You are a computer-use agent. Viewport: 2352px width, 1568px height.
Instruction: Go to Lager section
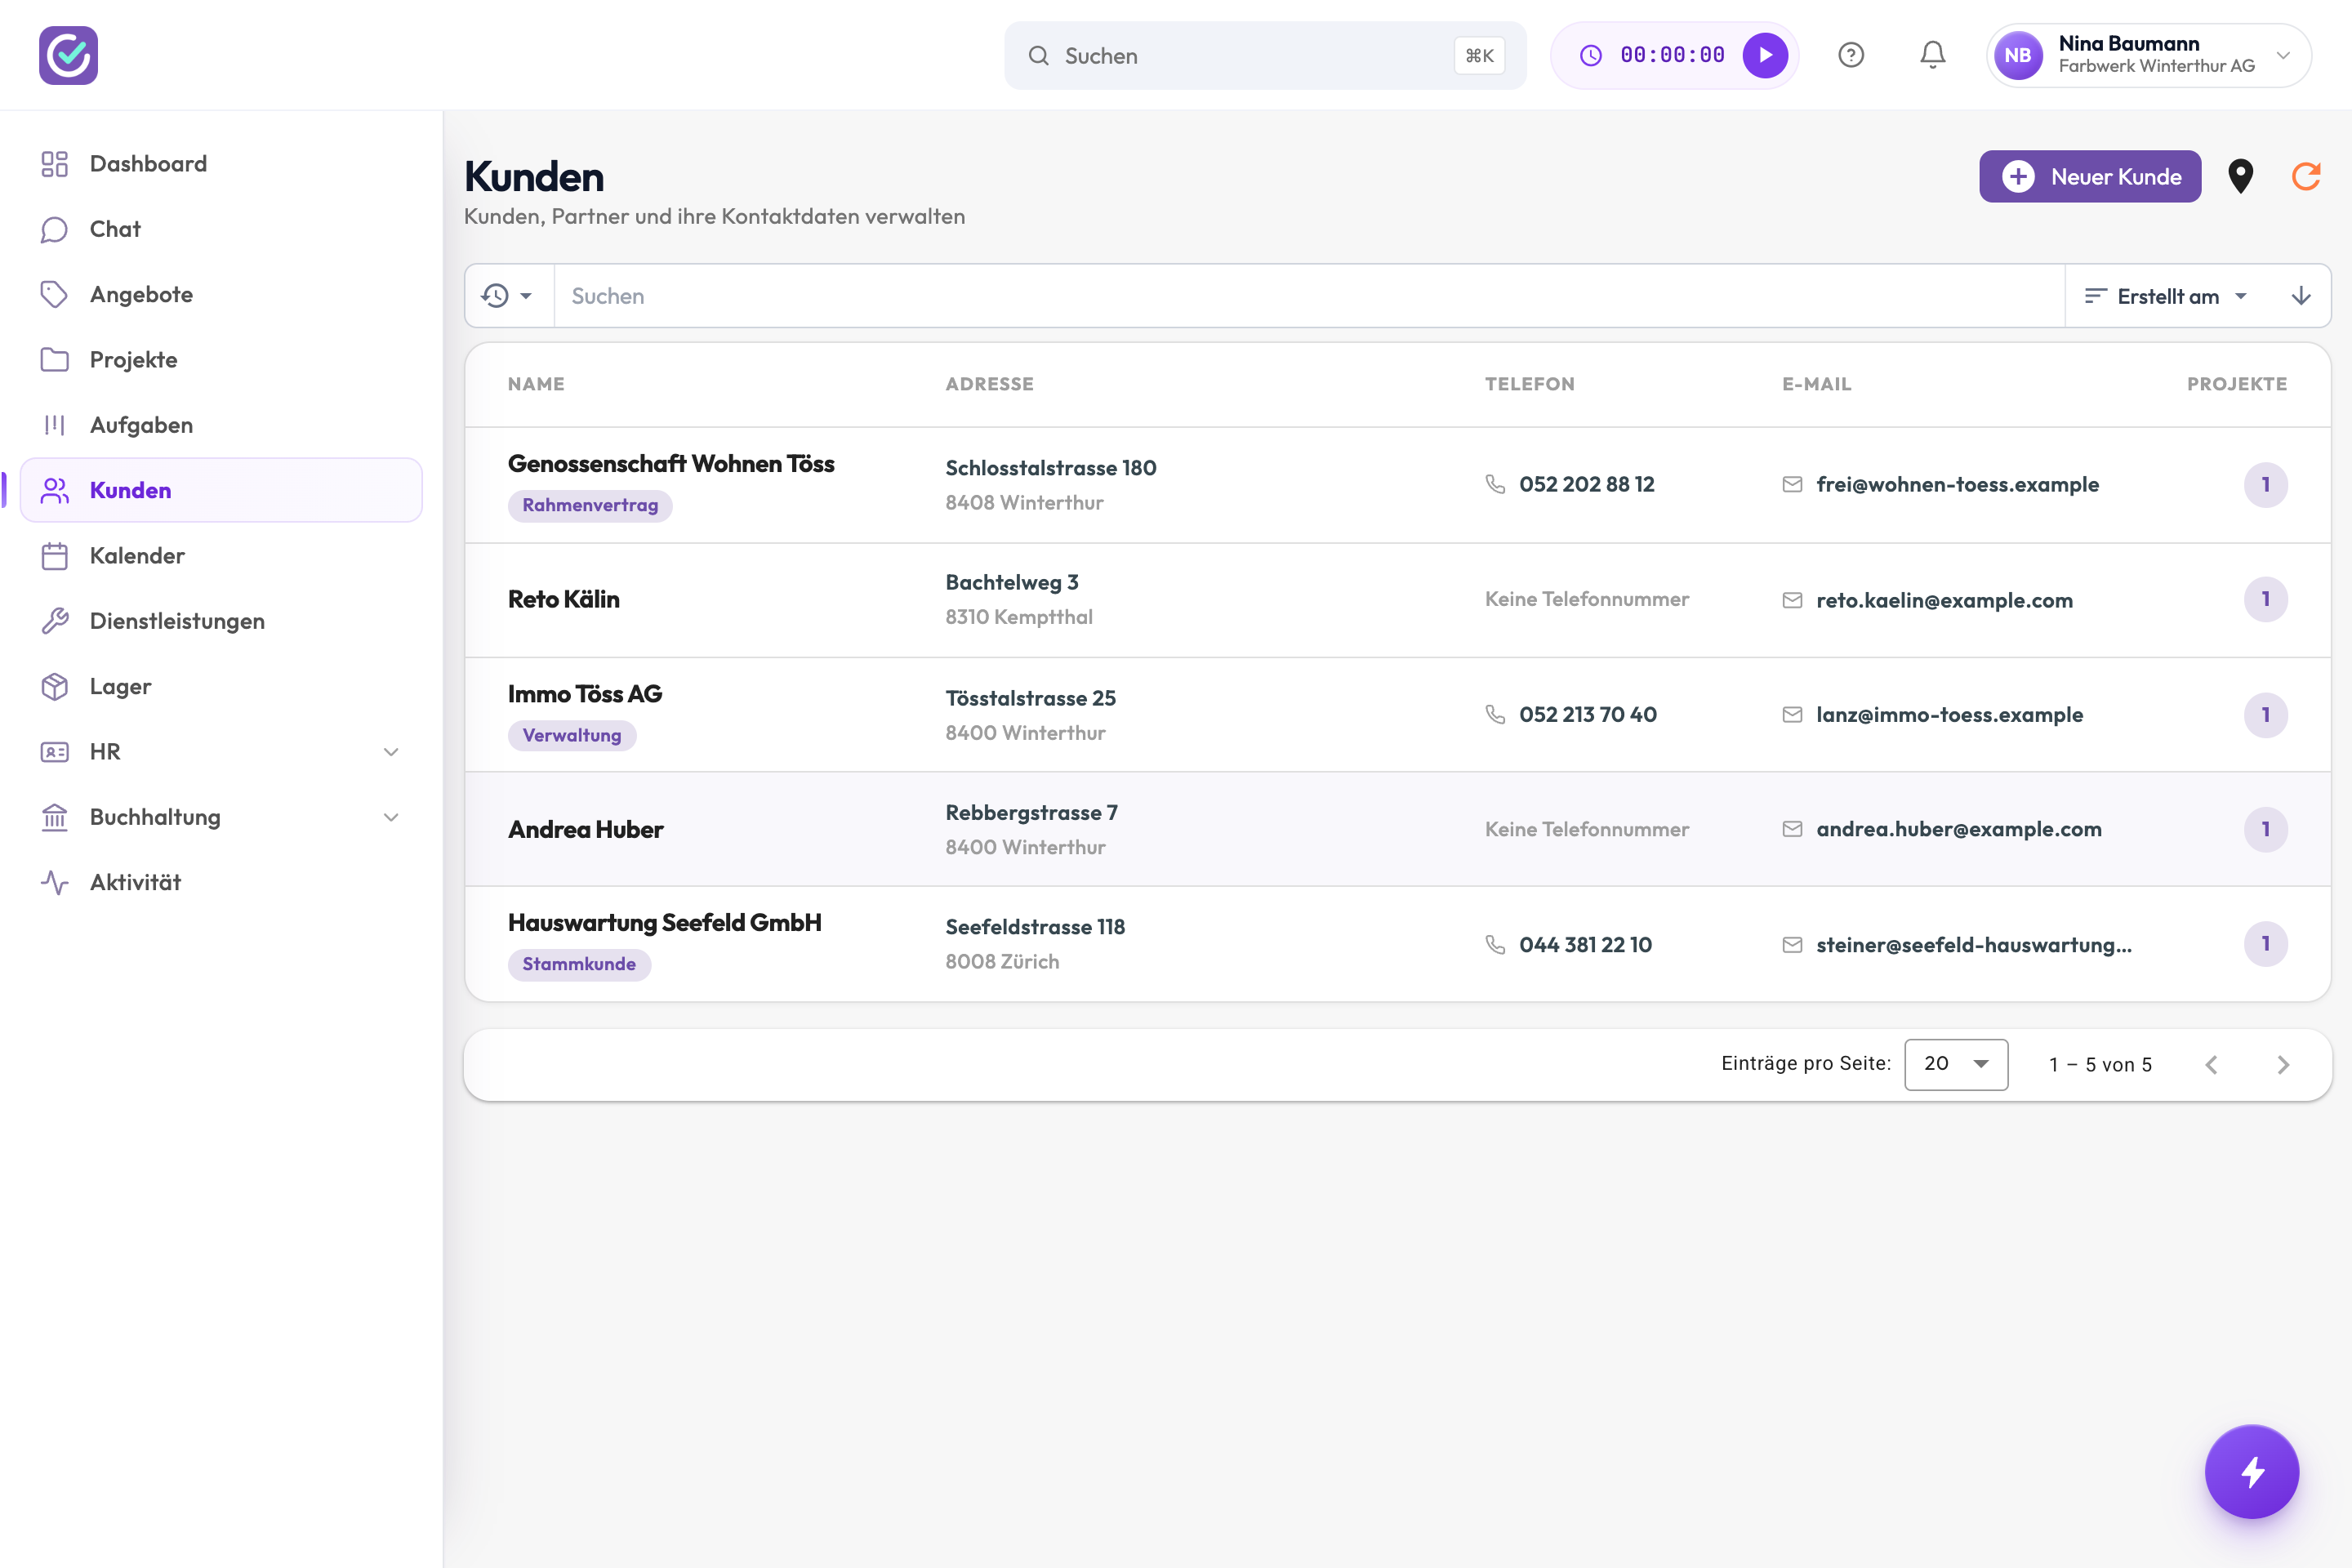click(221, 686)
